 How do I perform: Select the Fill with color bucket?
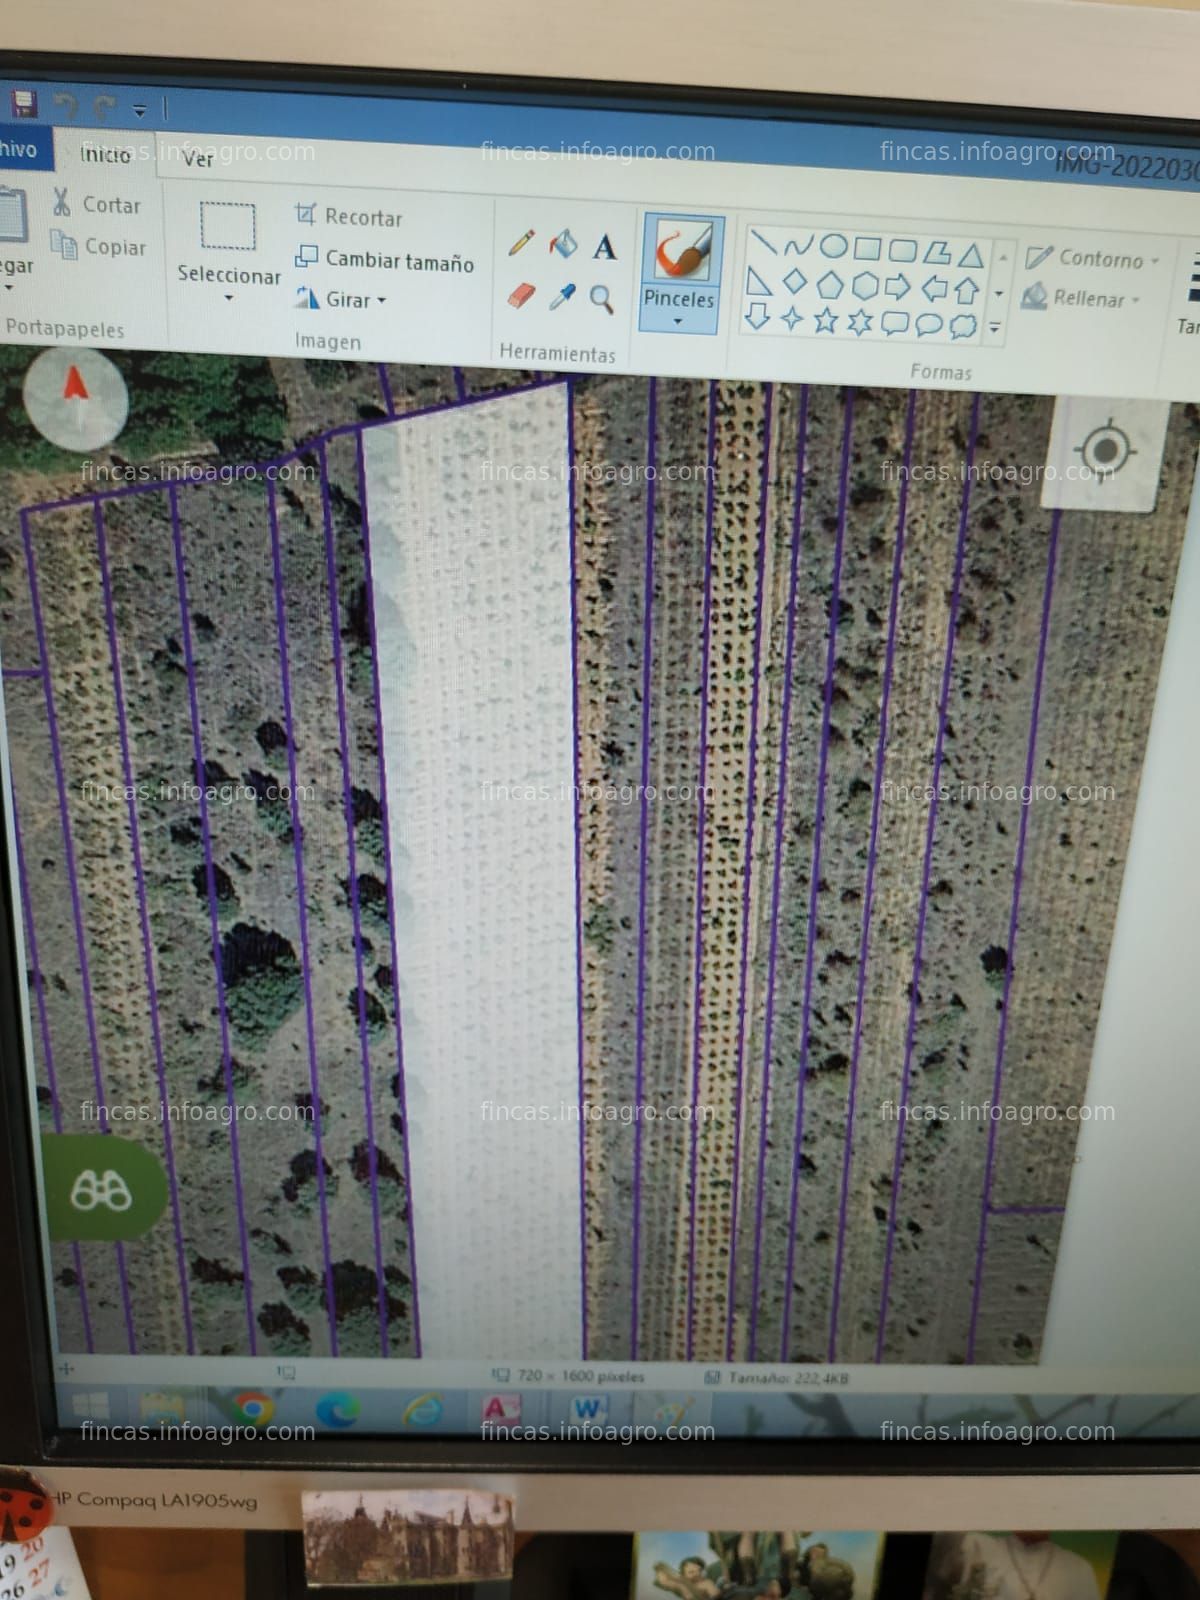point(563,243)
